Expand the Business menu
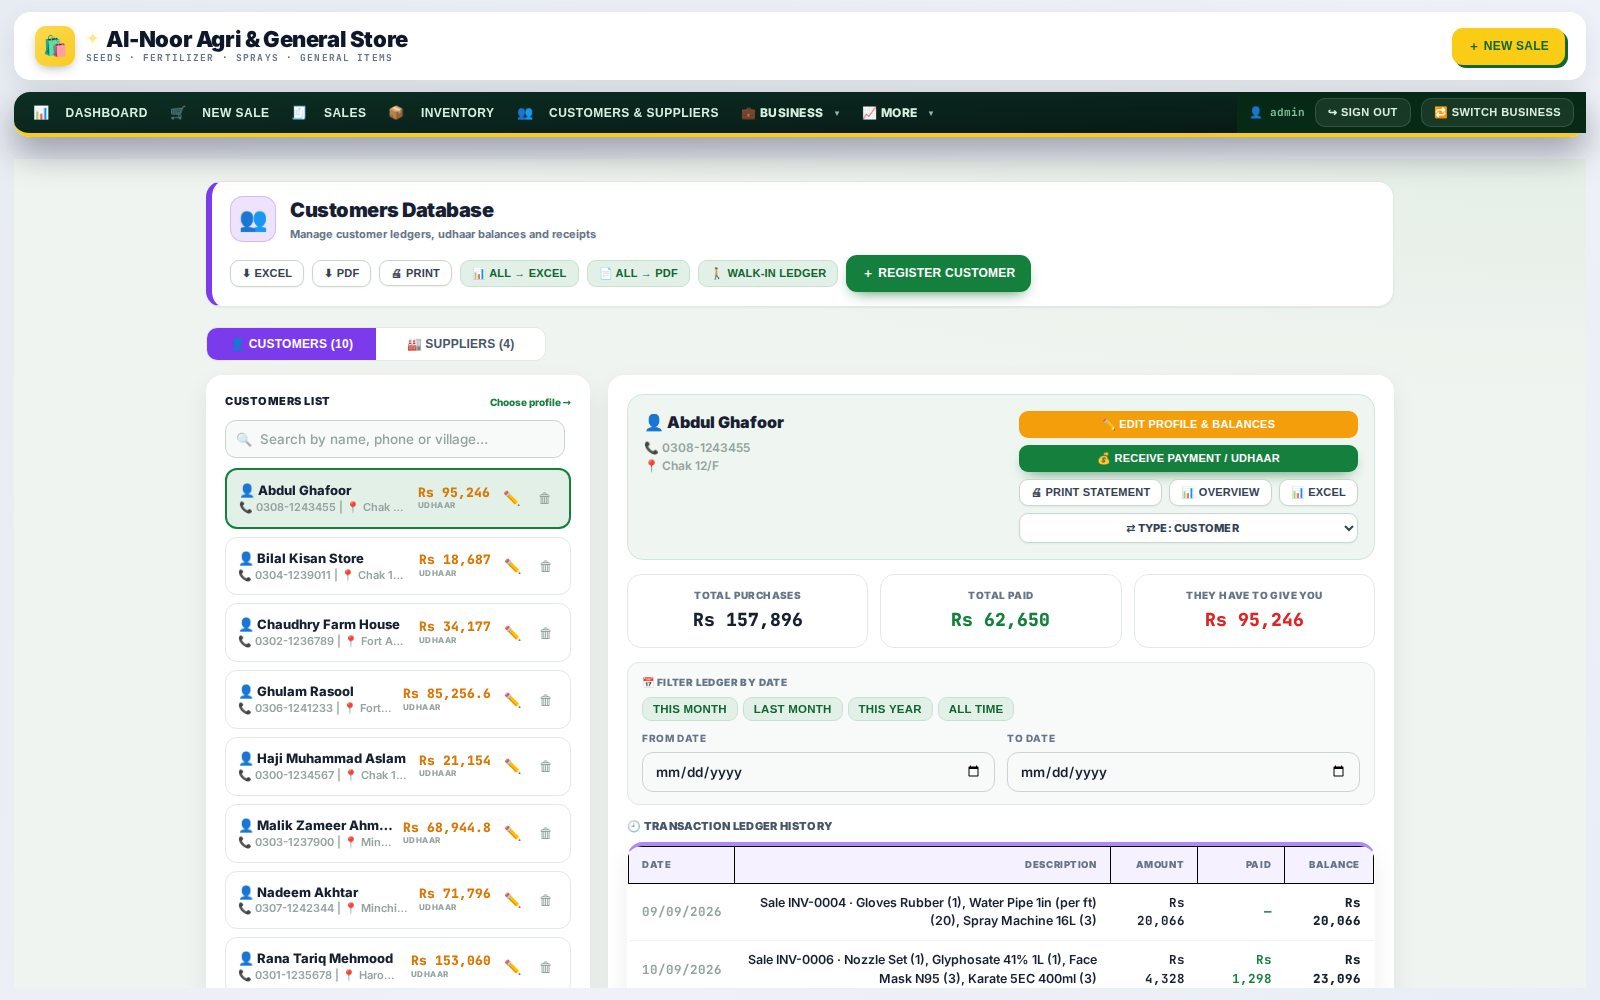This screenshot has height=1000, width=1600. 790,113
